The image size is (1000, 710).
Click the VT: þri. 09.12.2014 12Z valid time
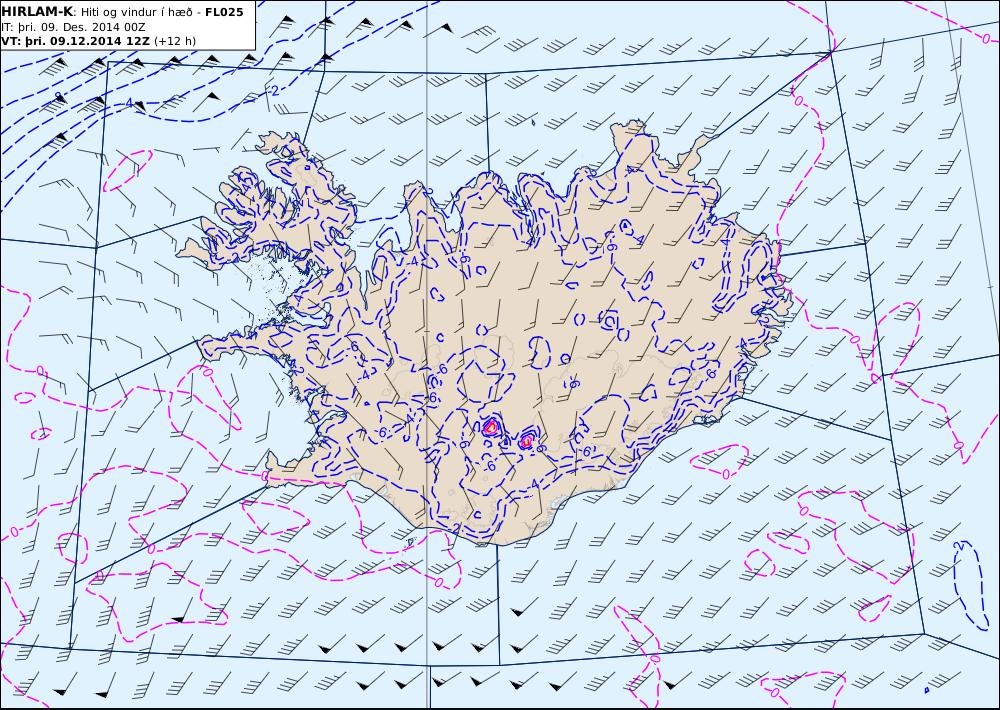click(x=76, y=41)
